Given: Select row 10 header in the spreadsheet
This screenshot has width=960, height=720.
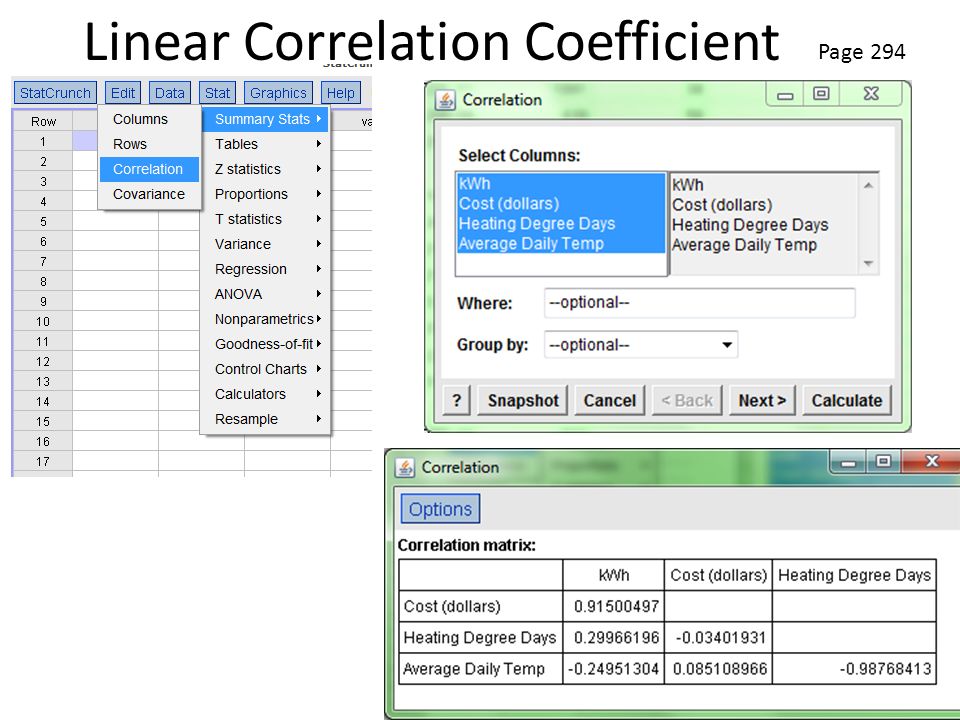Looking at the screenshot, I should [x=43, y=321].
